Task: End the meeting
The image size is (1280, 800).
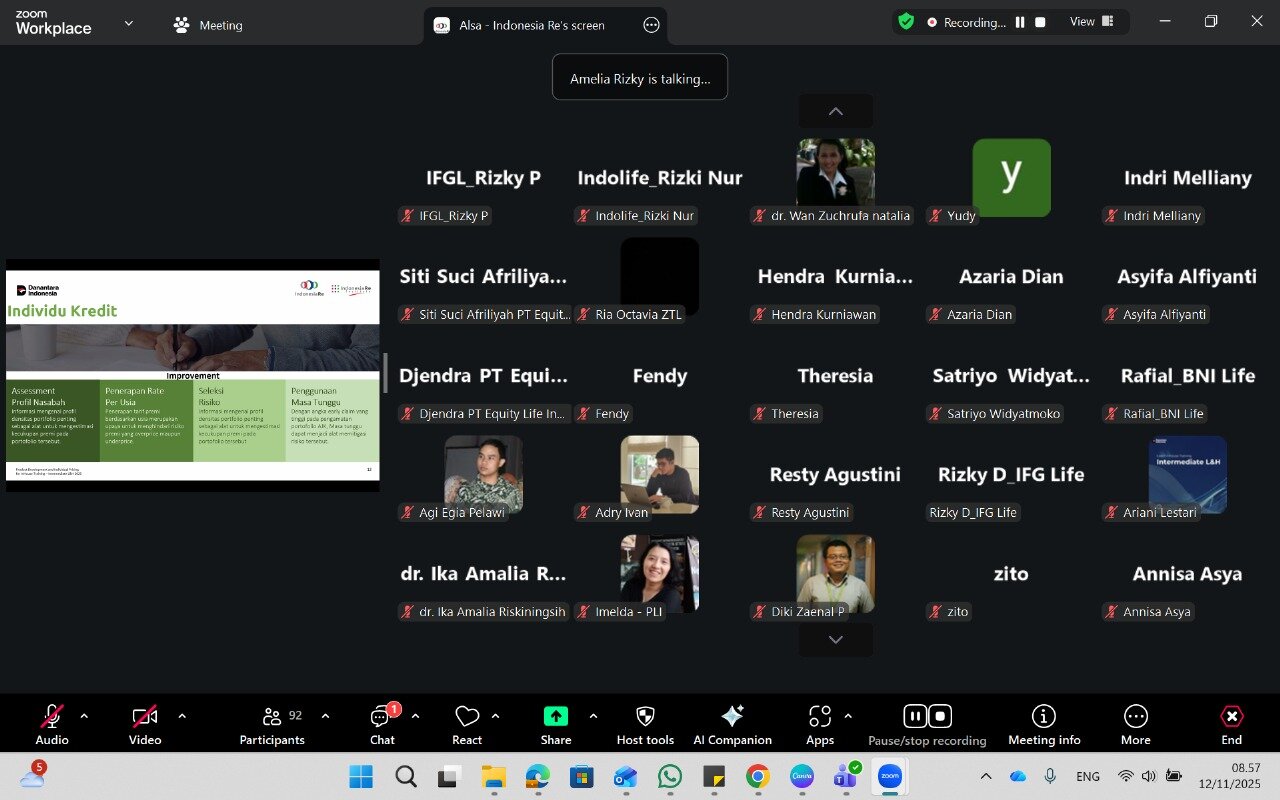Action: (x=1231, y=724)
